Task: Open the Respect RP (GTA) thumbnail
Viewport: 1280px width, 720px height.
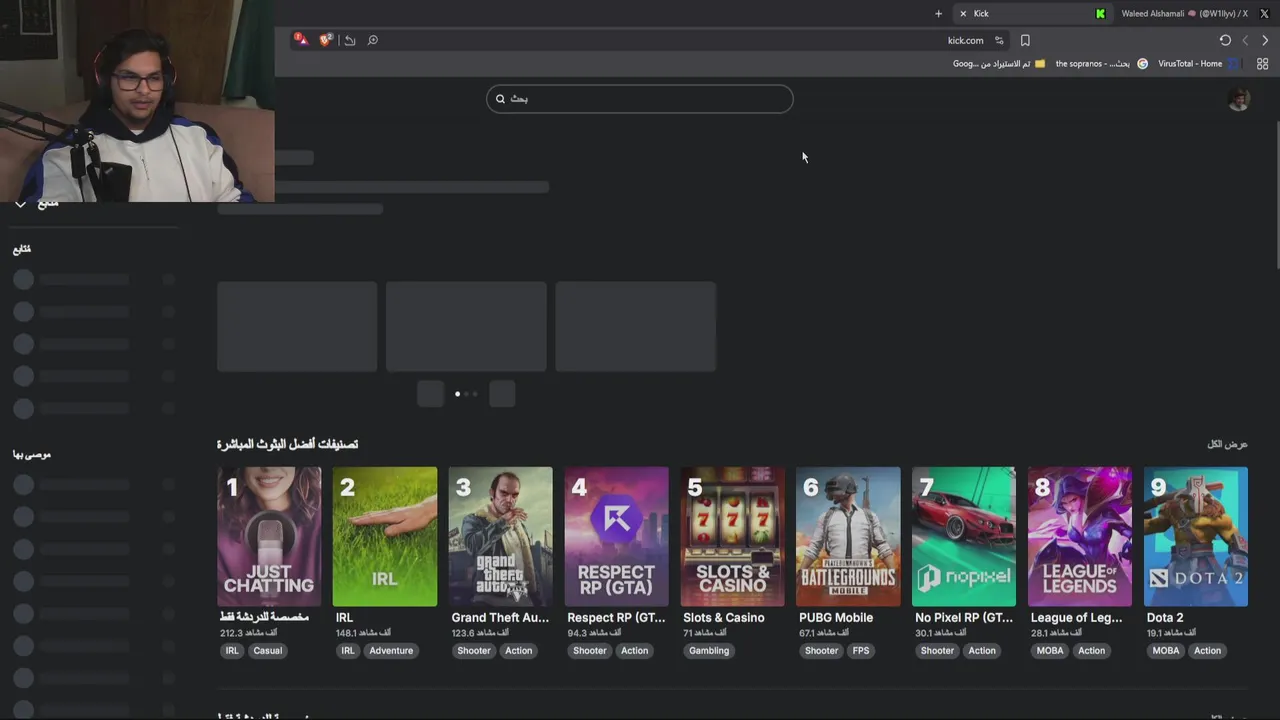Action: 617,536
